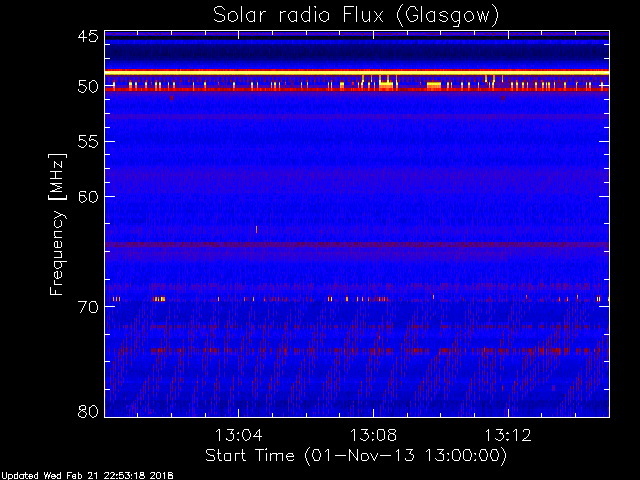The image size is (640, 480).
Task: Click the 80 frequency tick label
Action: [x=88, y=411]
